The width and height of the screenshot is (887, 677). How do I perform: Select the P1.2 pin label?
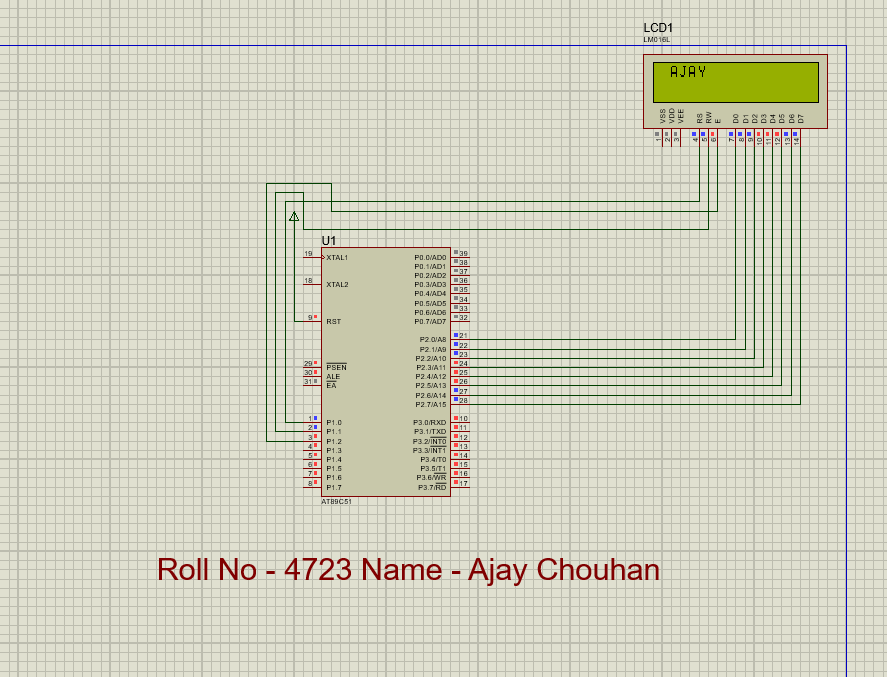click(x=334, y=441)
